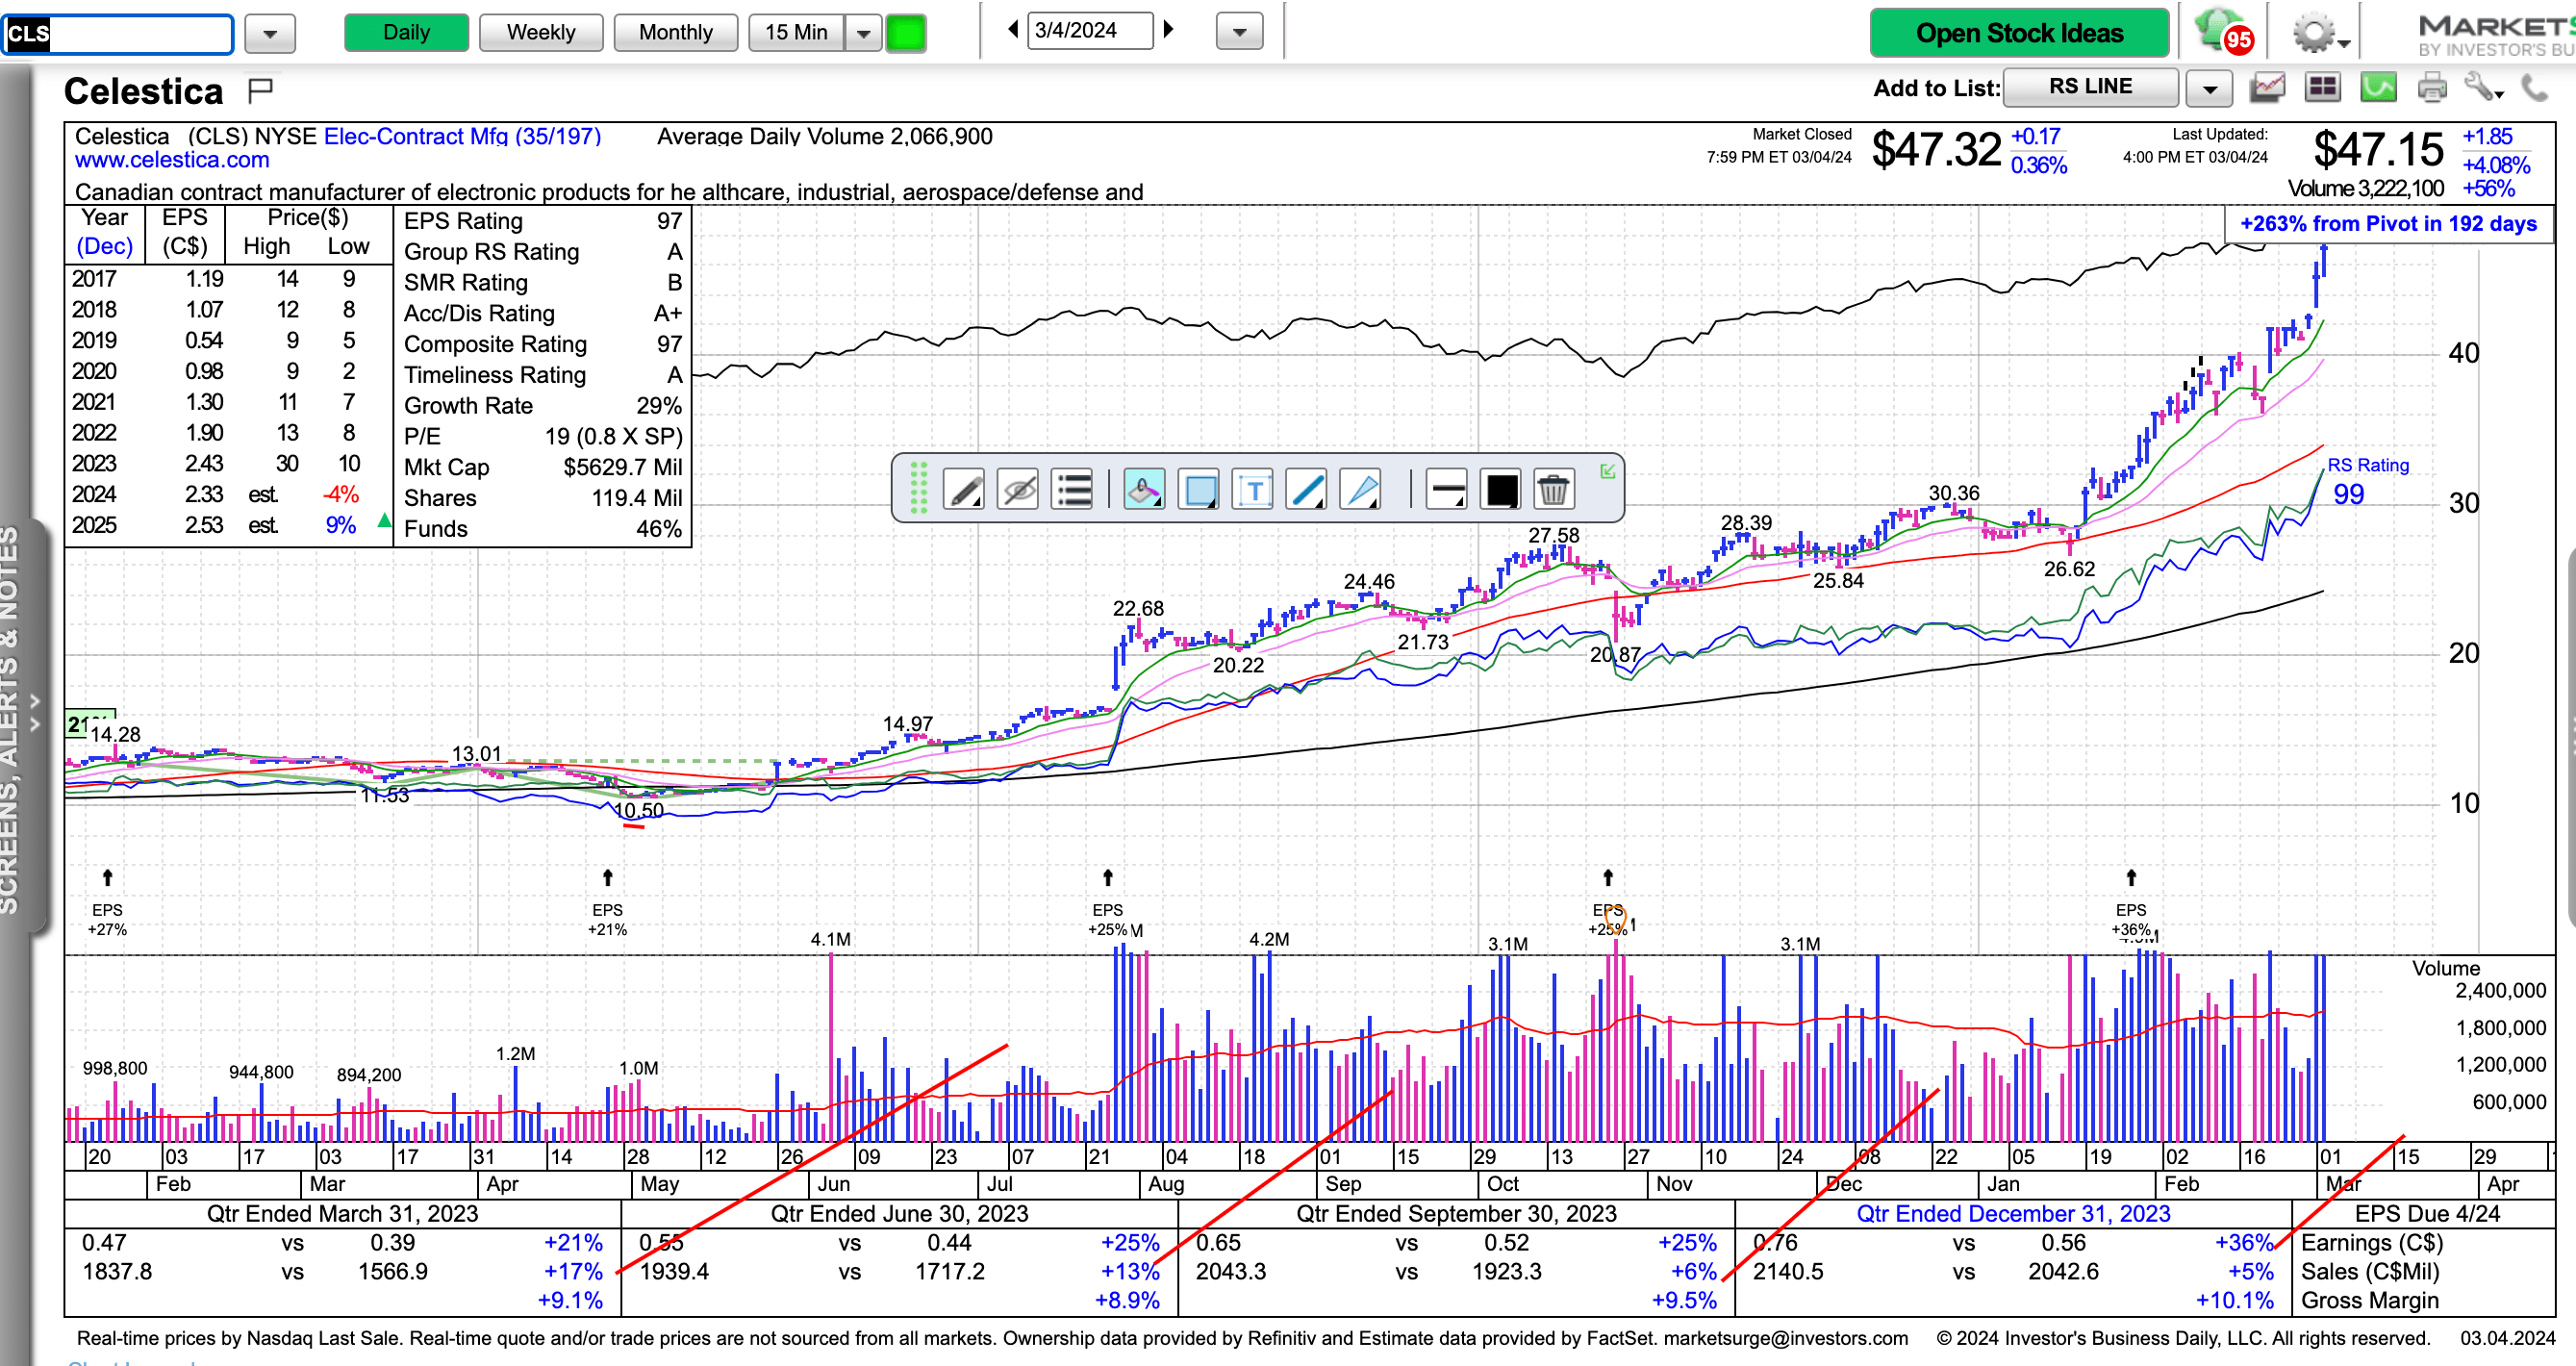Open the Add to List dropdown arrow
This screenshot has height=1366, width=2576.
[x=2209, y=89]
